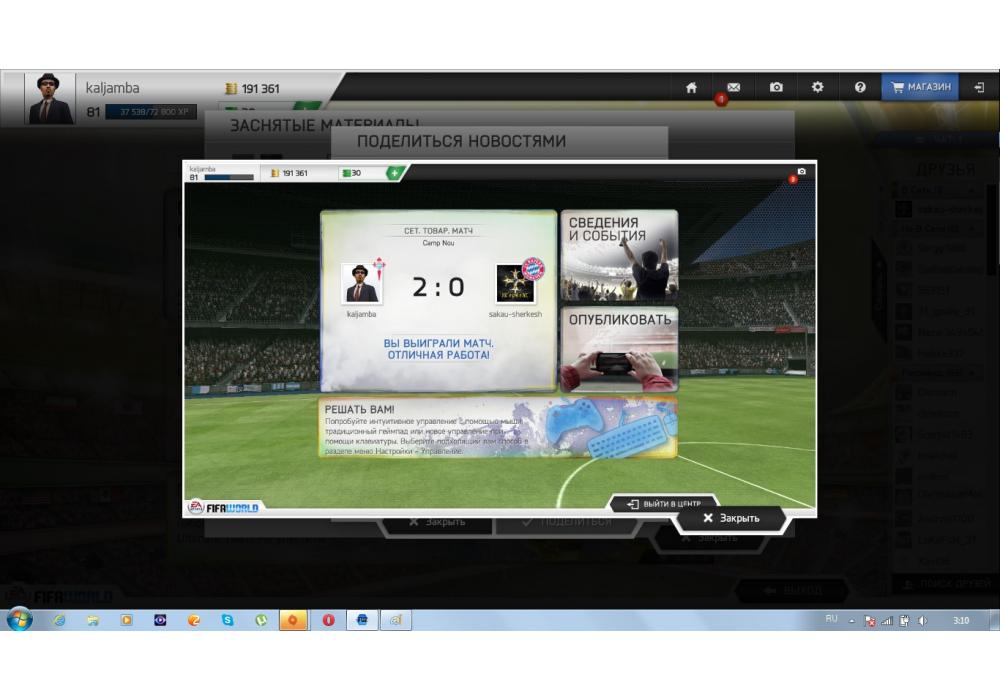Launch Internet Explorer from the taskbar

59,620
